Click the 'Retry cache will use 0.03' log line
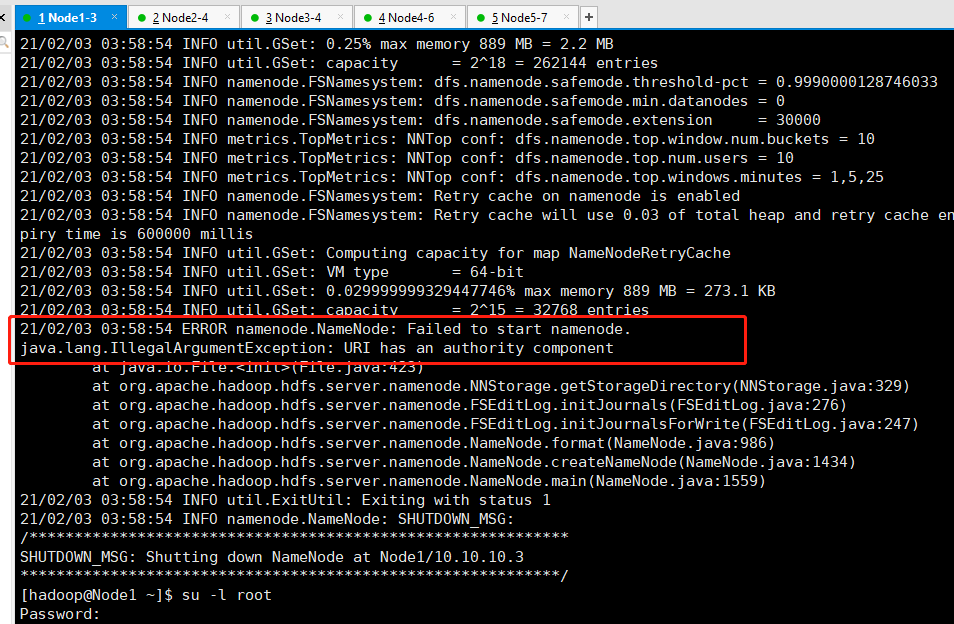This screenshot has width=954, height=624. [x=487, y=215]
